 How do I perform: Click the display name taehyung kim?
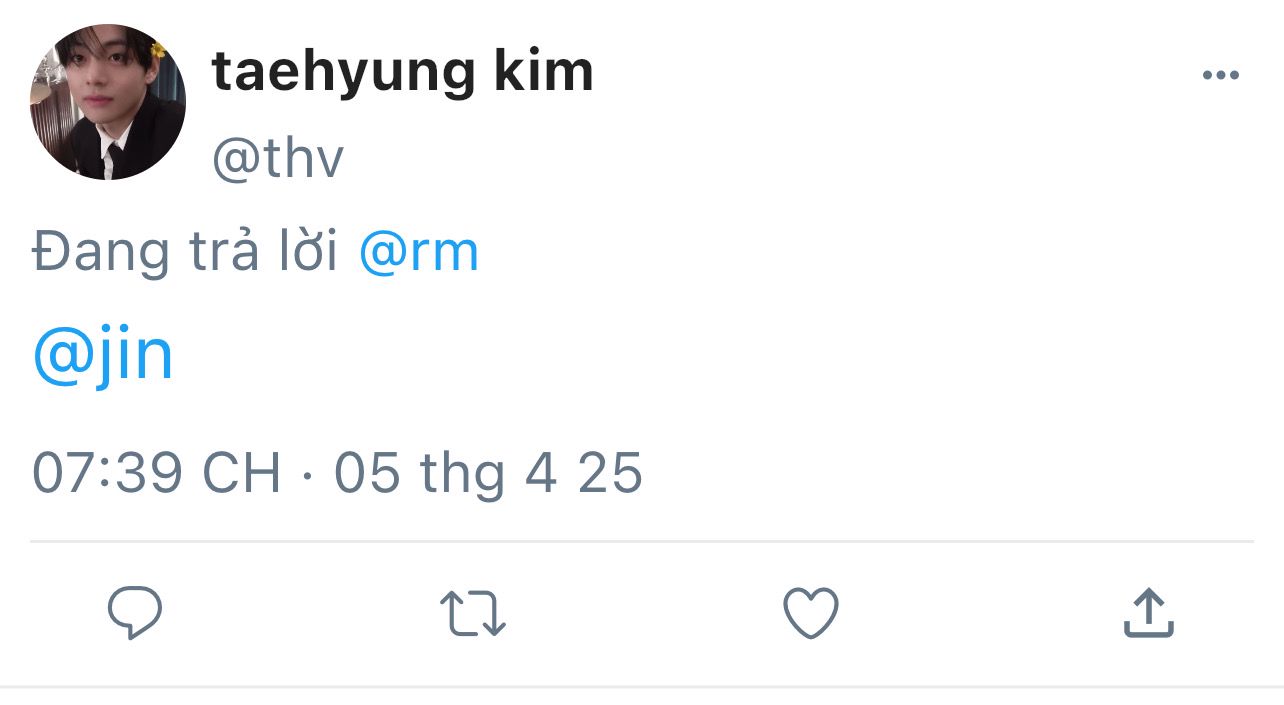[x=402, y=72]
